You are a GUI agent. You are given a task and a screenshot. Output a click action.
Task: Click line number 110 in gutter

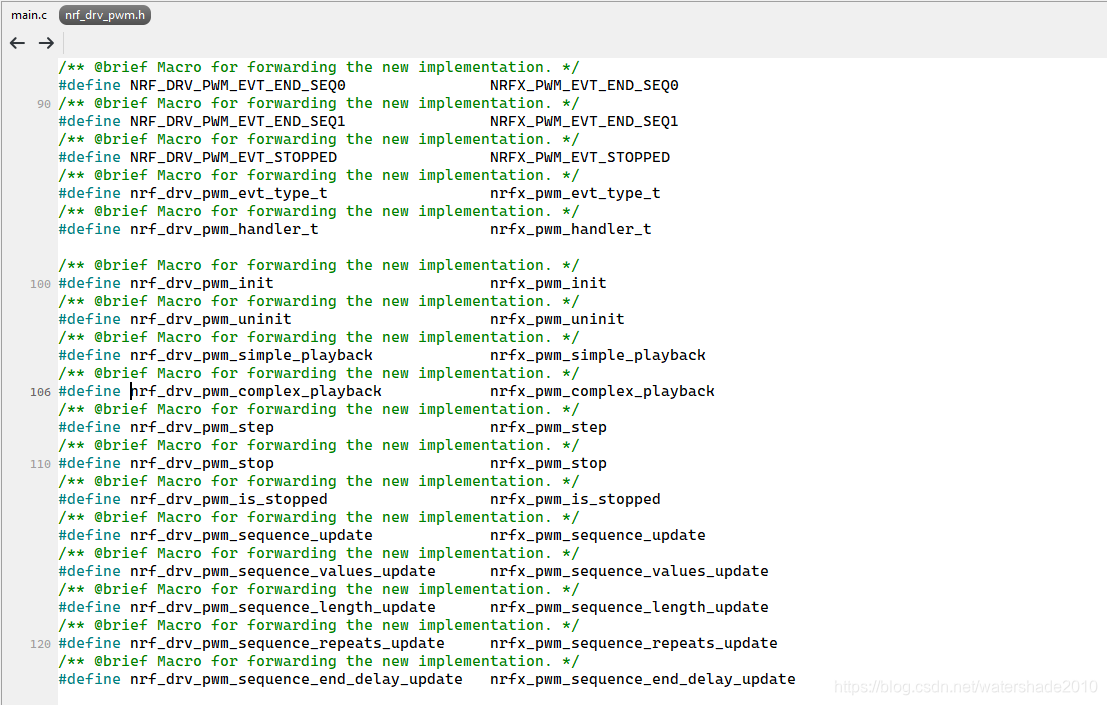(40, 464)
